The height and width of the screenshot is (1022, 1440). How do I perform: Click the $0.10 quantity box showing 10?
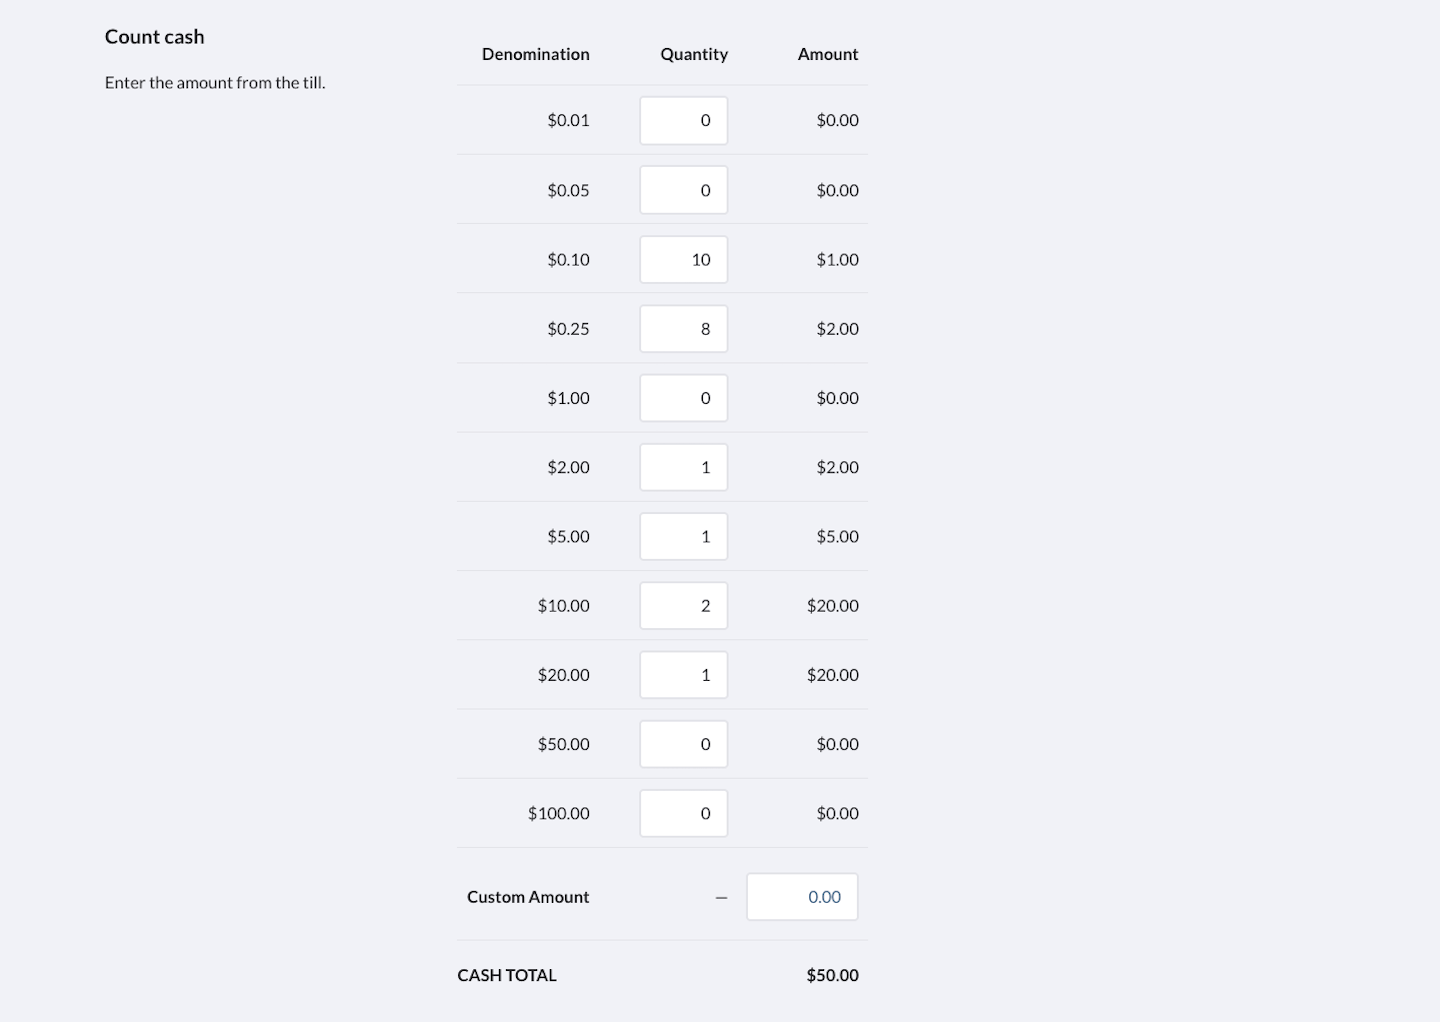683,258
